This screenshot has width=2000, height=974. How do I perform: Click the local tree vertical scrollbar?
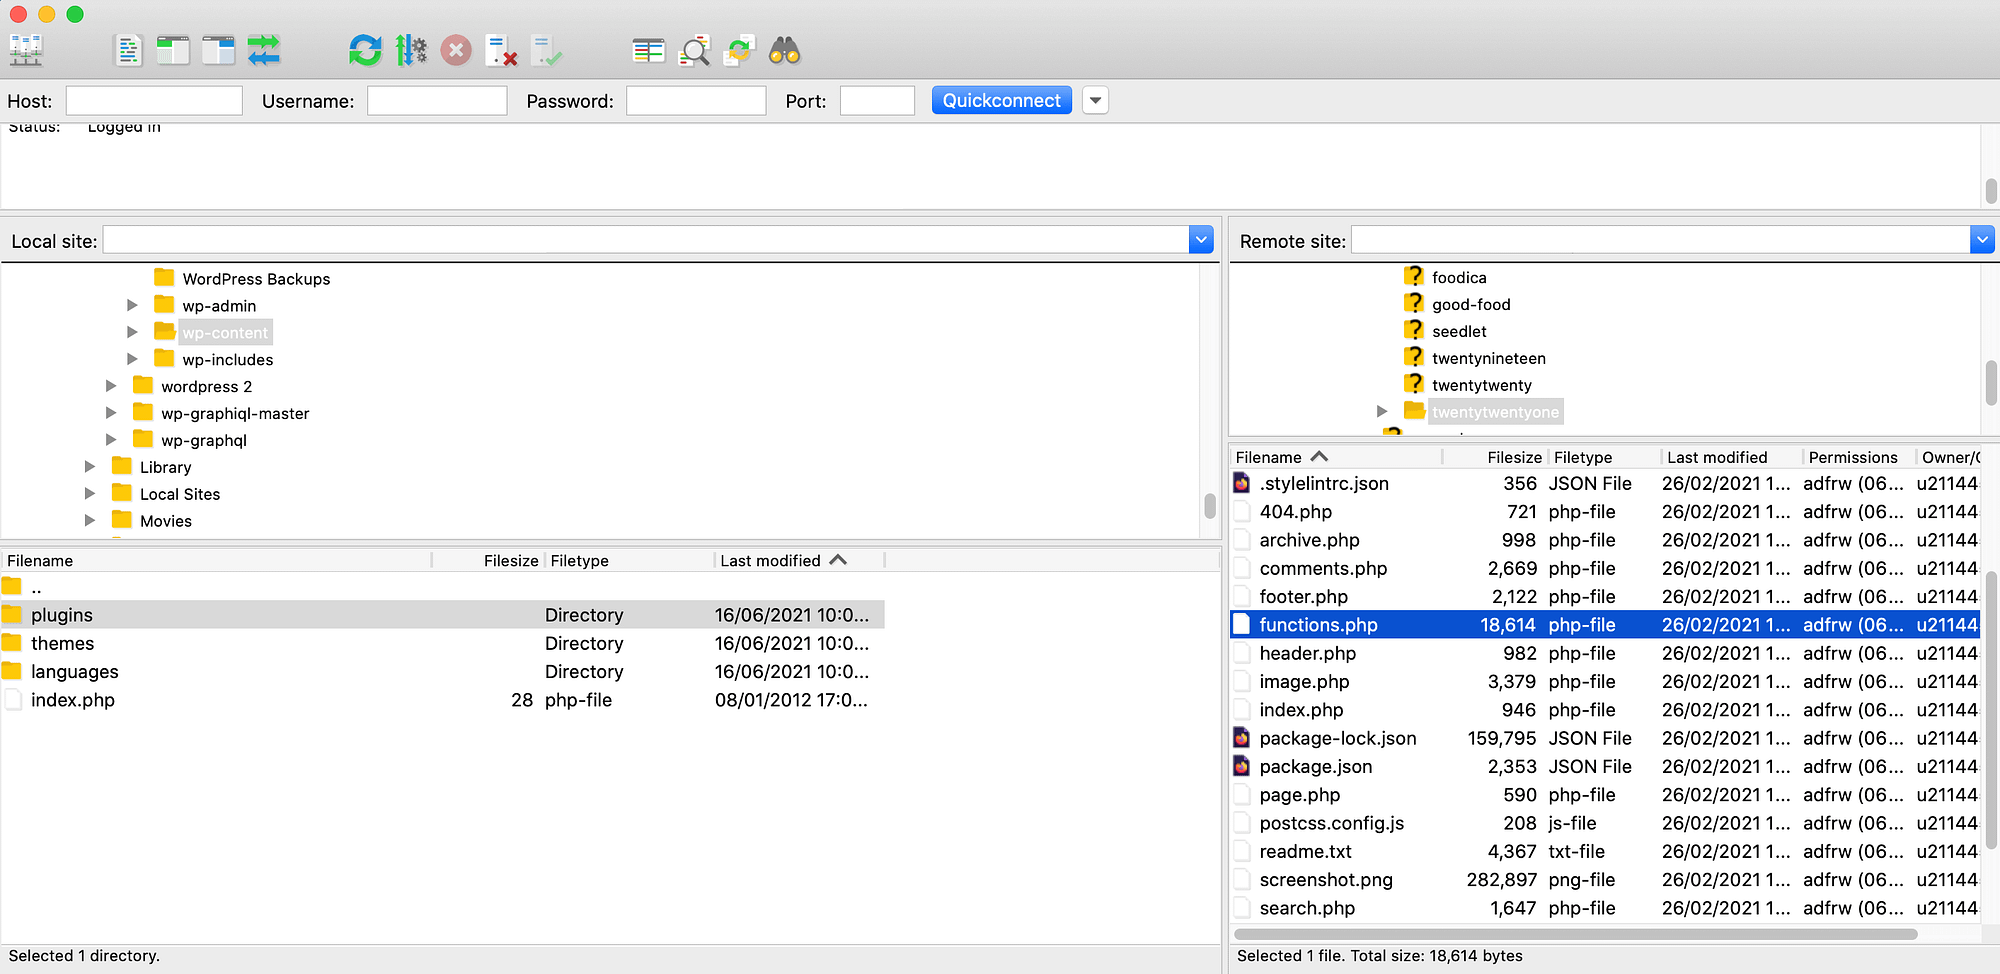pos(1210,505)
